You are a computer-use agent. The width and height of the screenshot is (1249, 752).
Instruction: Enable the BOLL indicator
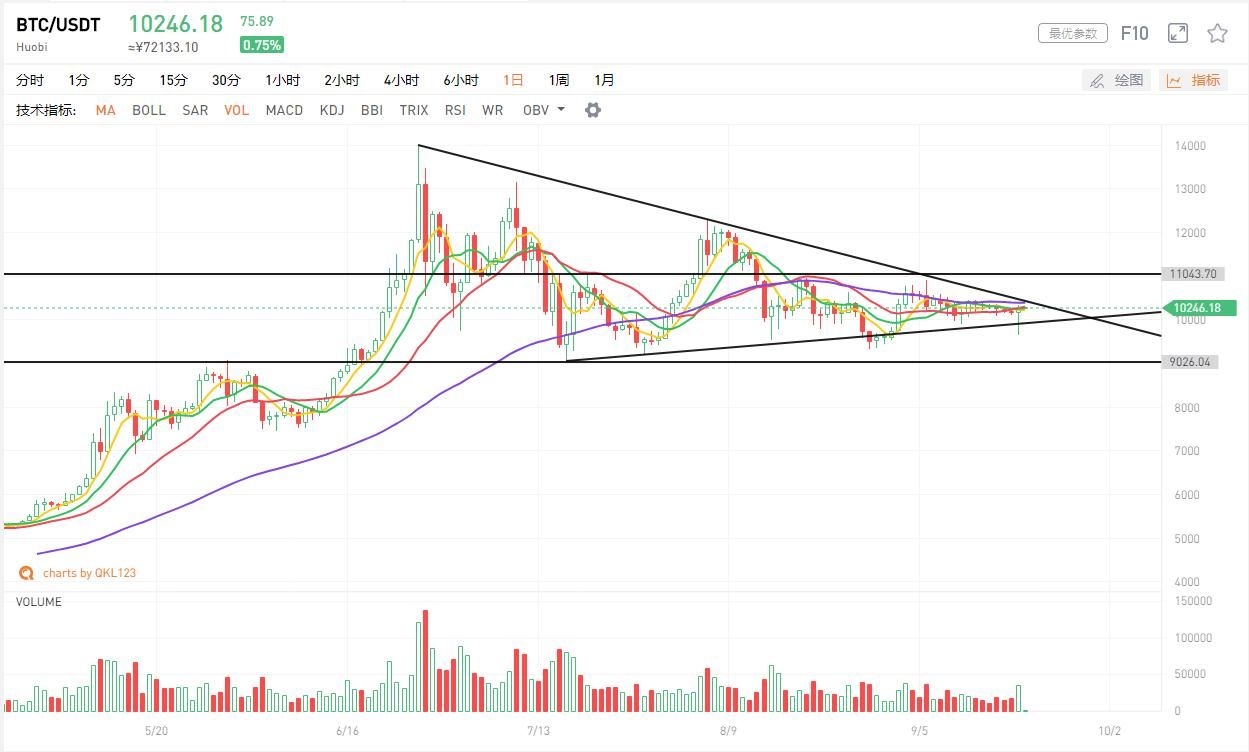[149, 110]
